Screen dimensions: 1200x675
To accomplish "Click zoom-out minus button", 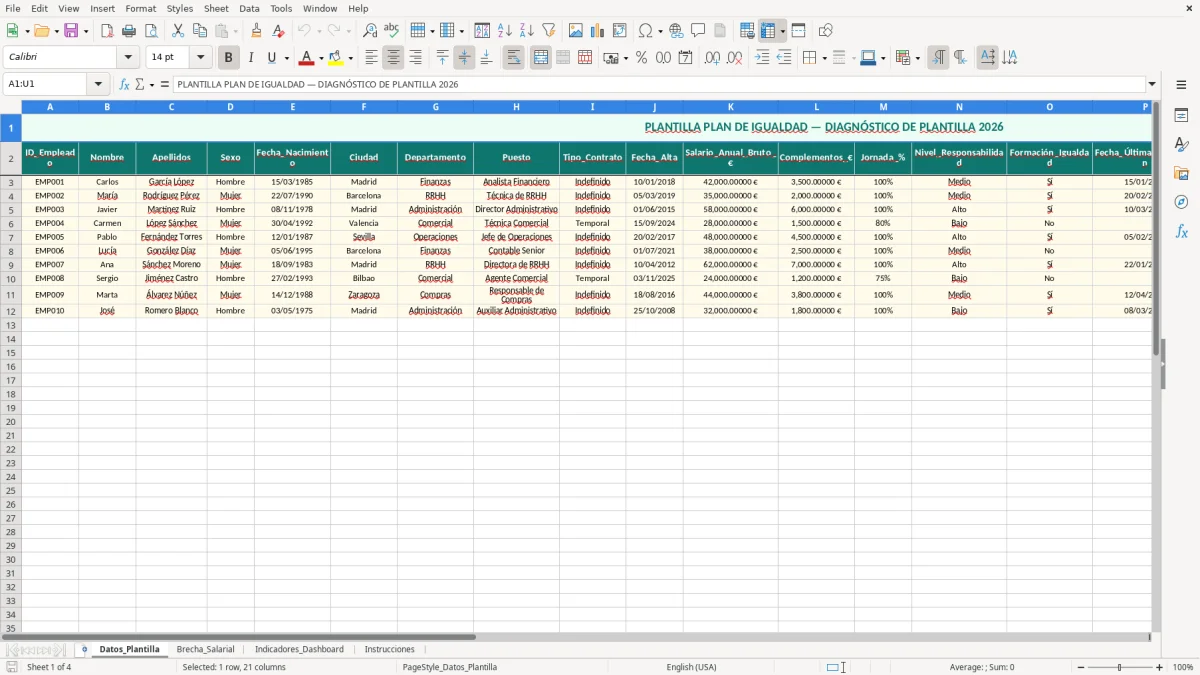I will (x=1081, y=667).
